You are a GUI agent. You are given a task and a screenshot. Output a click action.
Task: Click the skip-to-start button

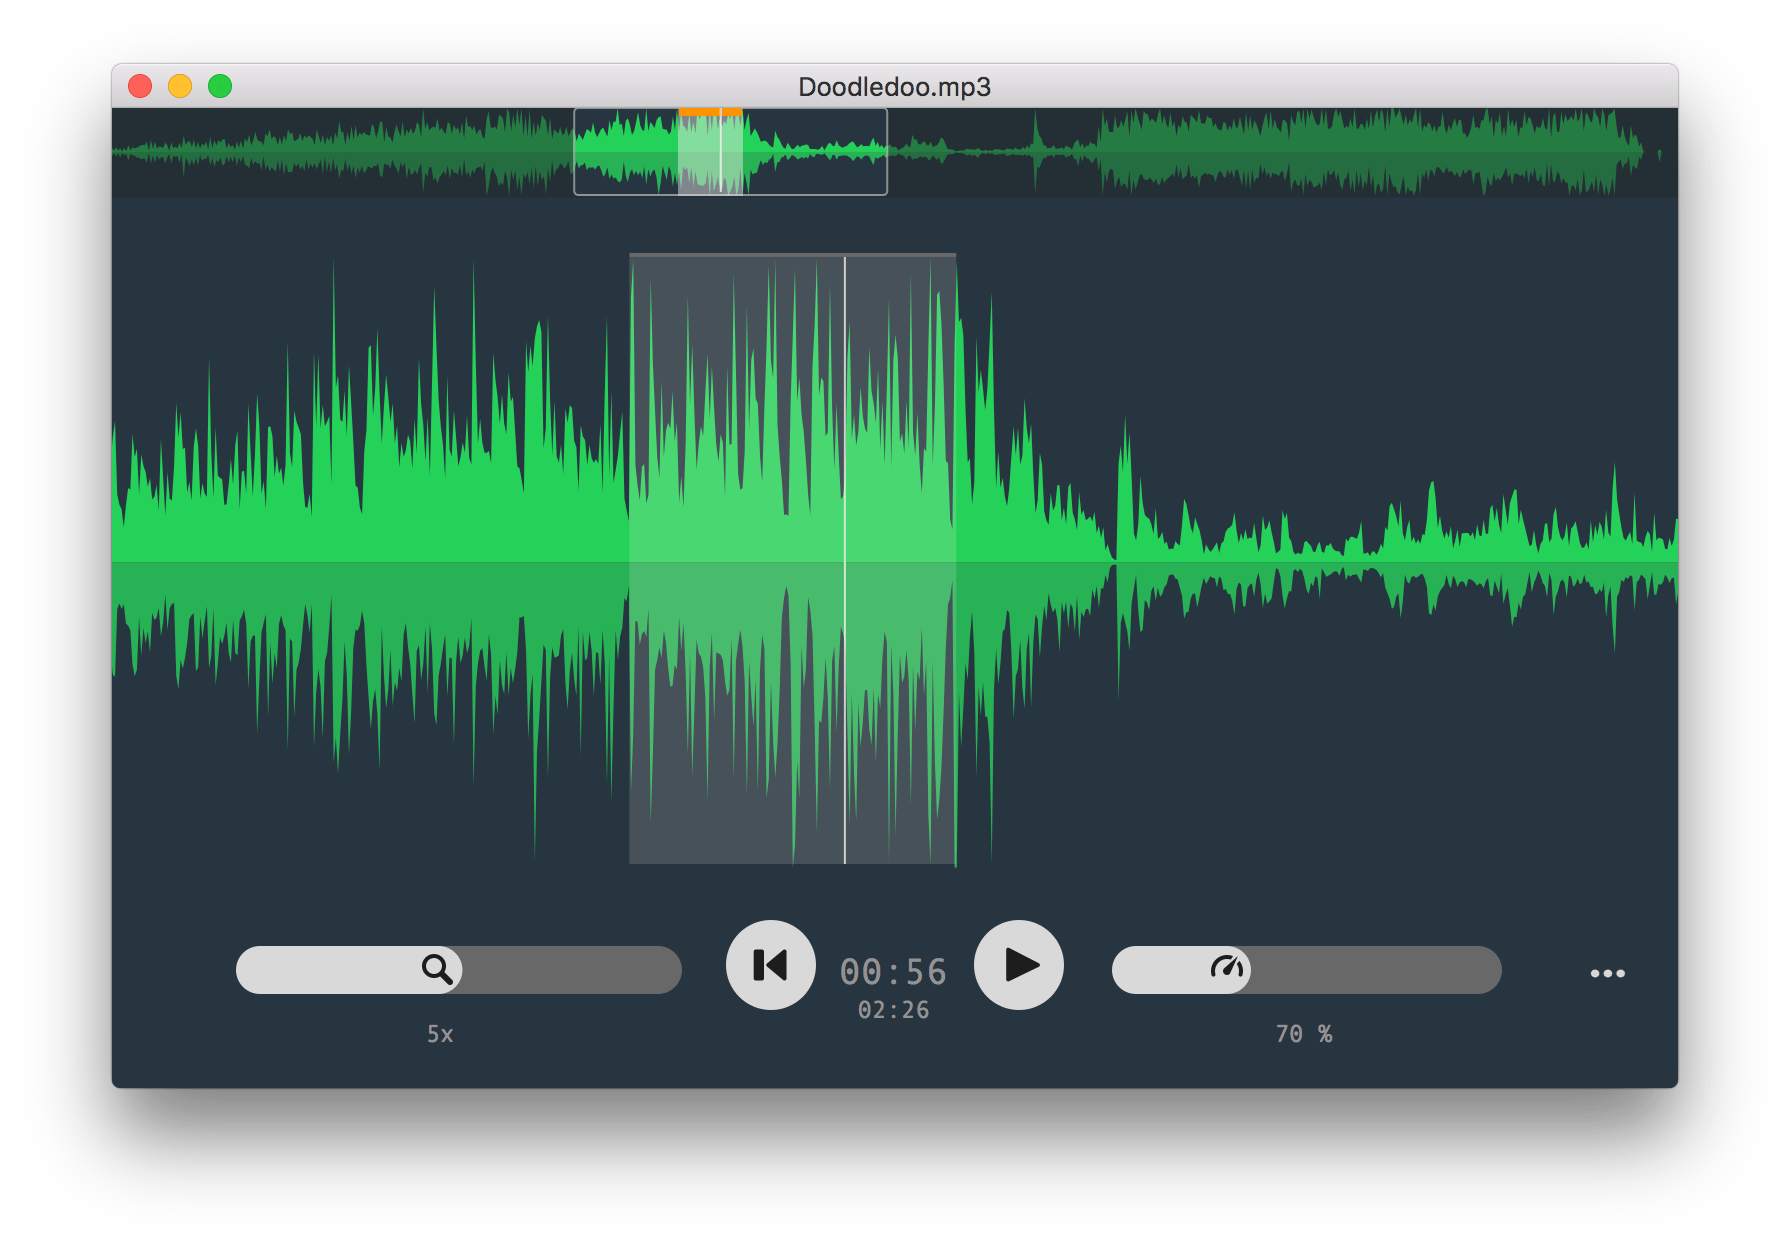point(770,965)
